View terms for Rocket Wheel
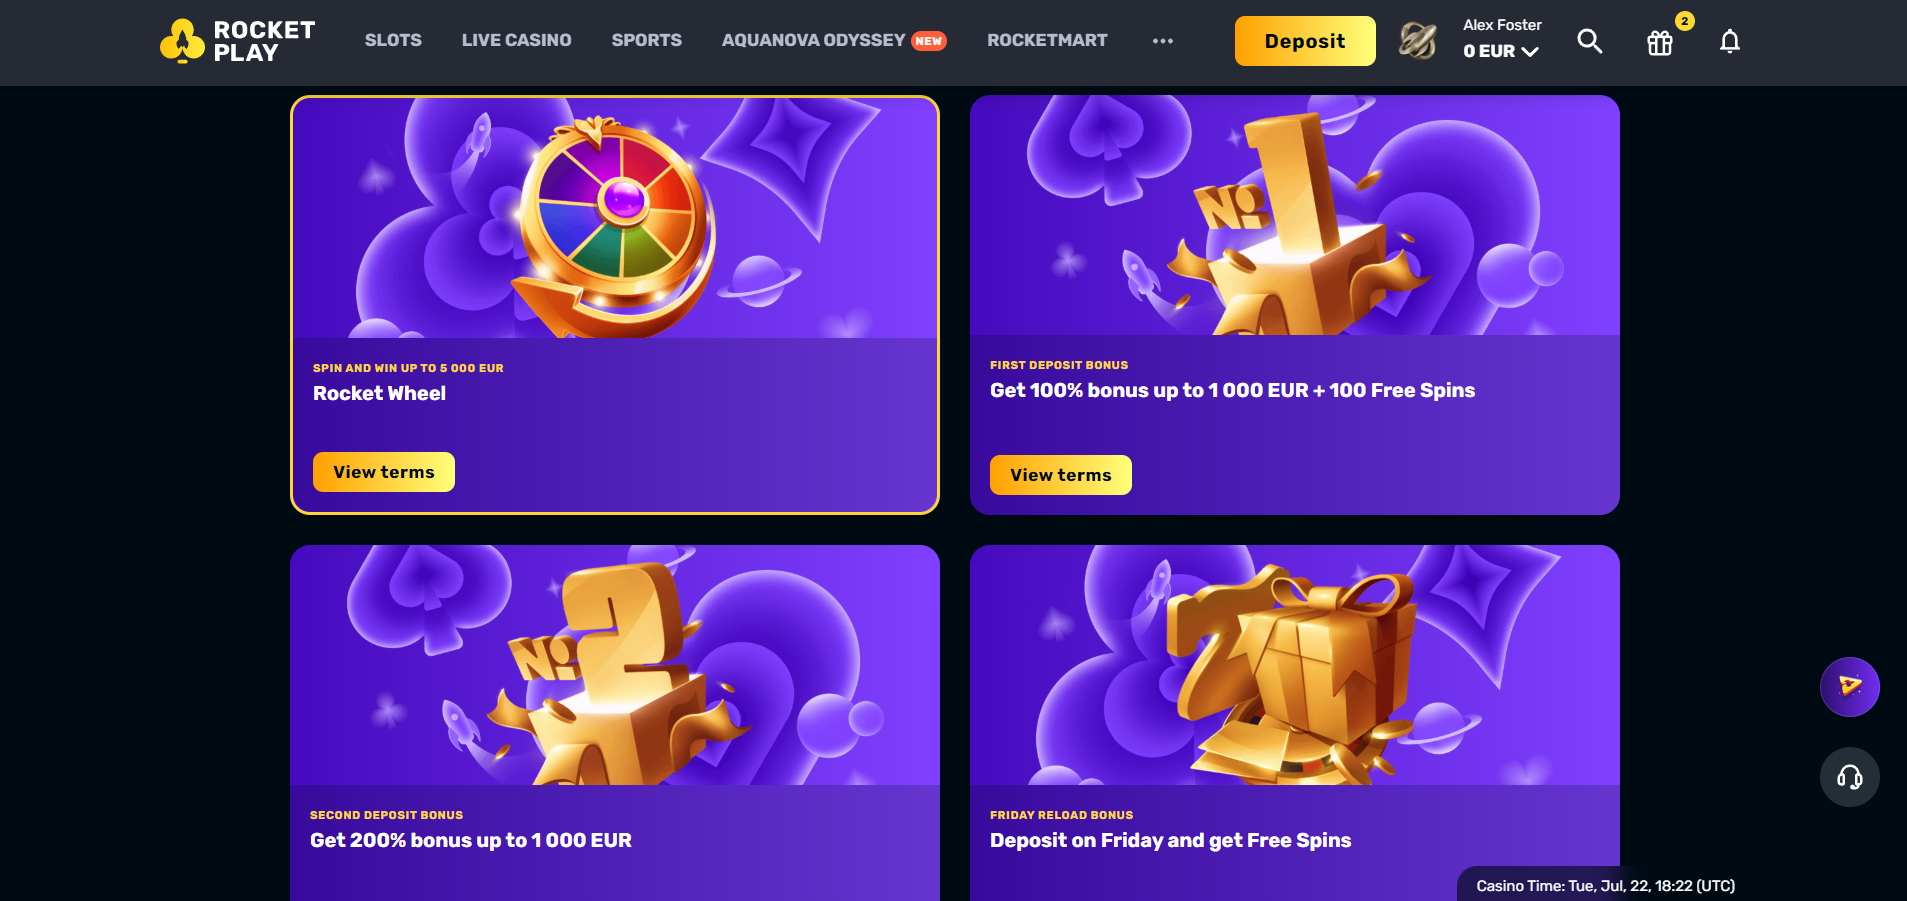Viewport: 1907px width, 901px height. click(384, 472)
